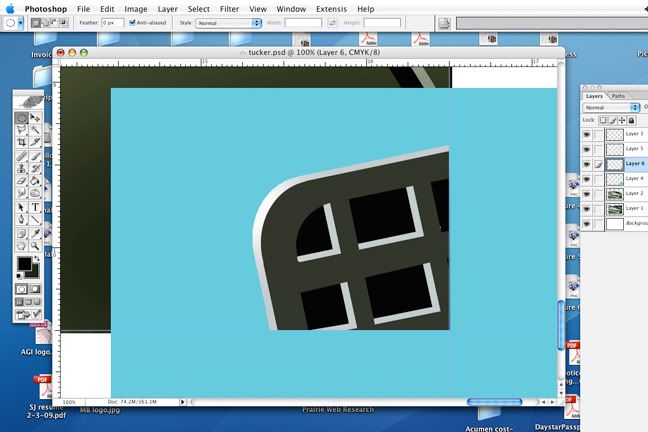The height and width of the screenshot is (432, 648).
Task: Select the Eraser tool
Action: [x=21, y=181]
